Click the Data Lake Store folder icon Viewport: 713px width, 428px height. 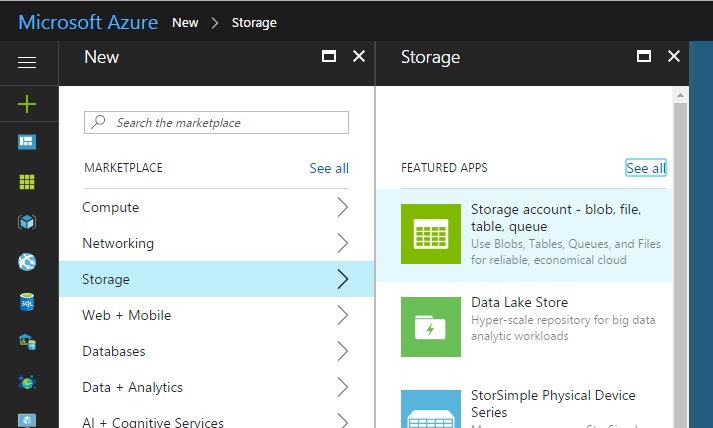click(x=431, y=327)
